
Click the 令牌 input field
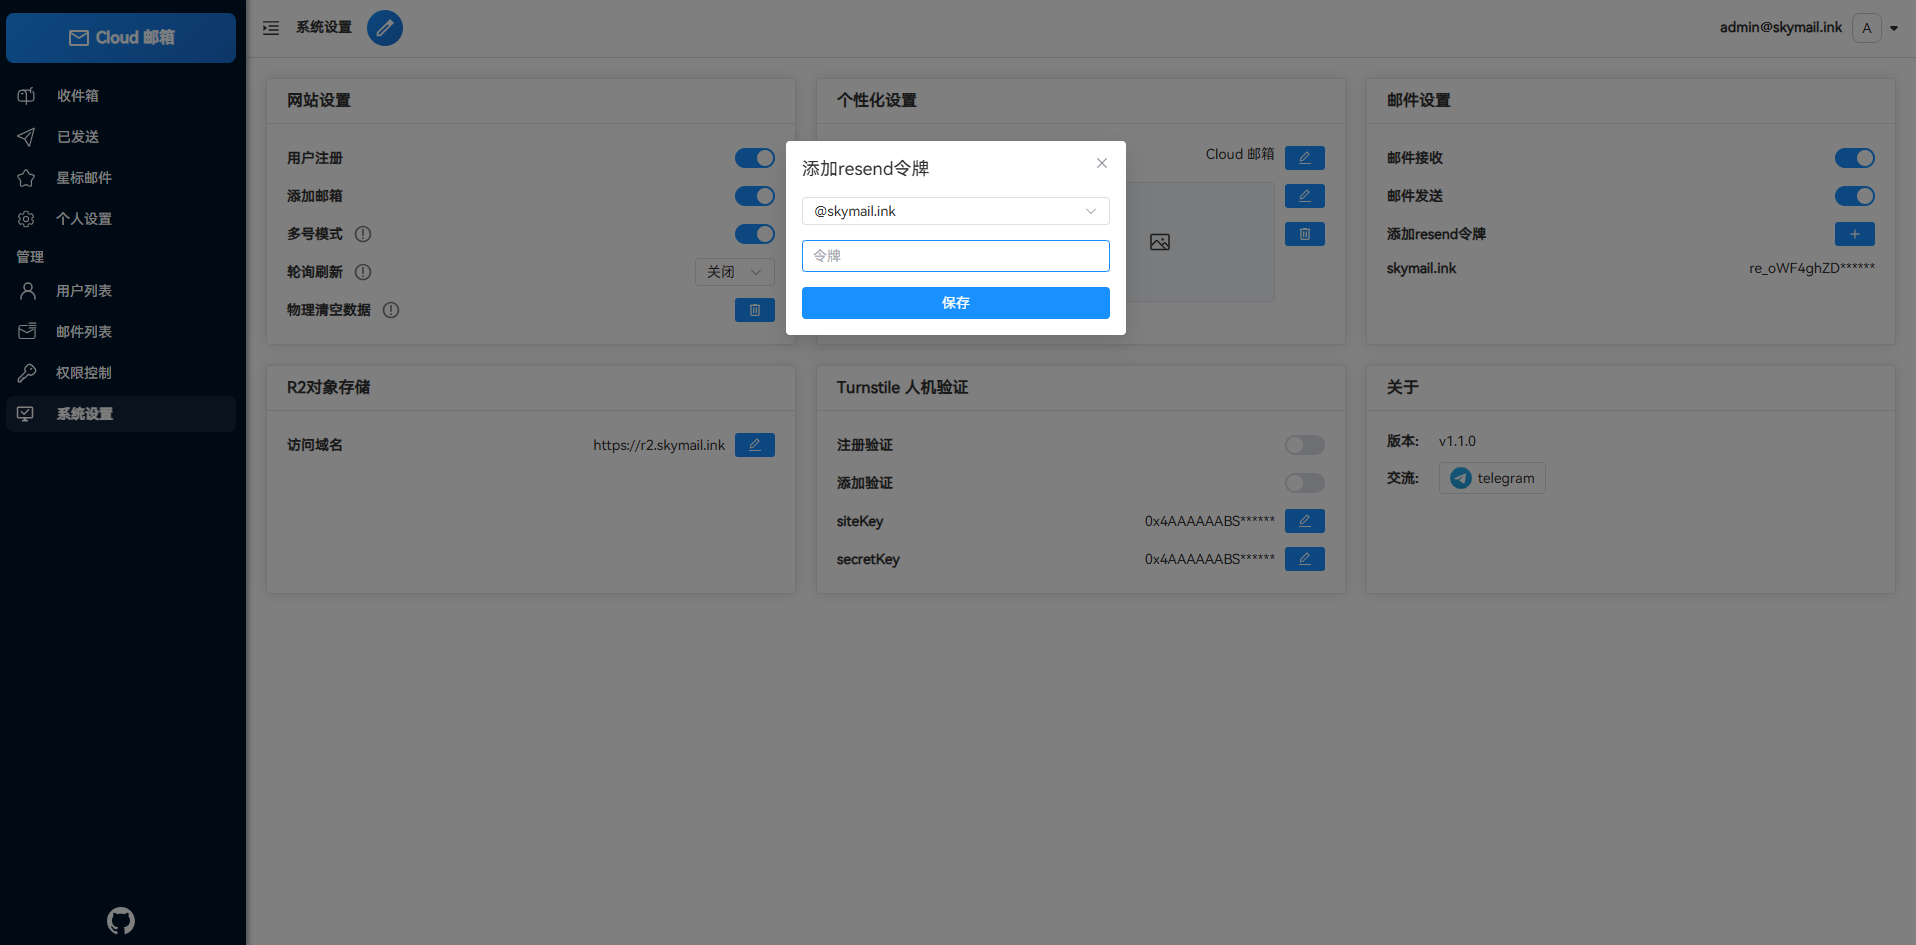pos(955,256)
